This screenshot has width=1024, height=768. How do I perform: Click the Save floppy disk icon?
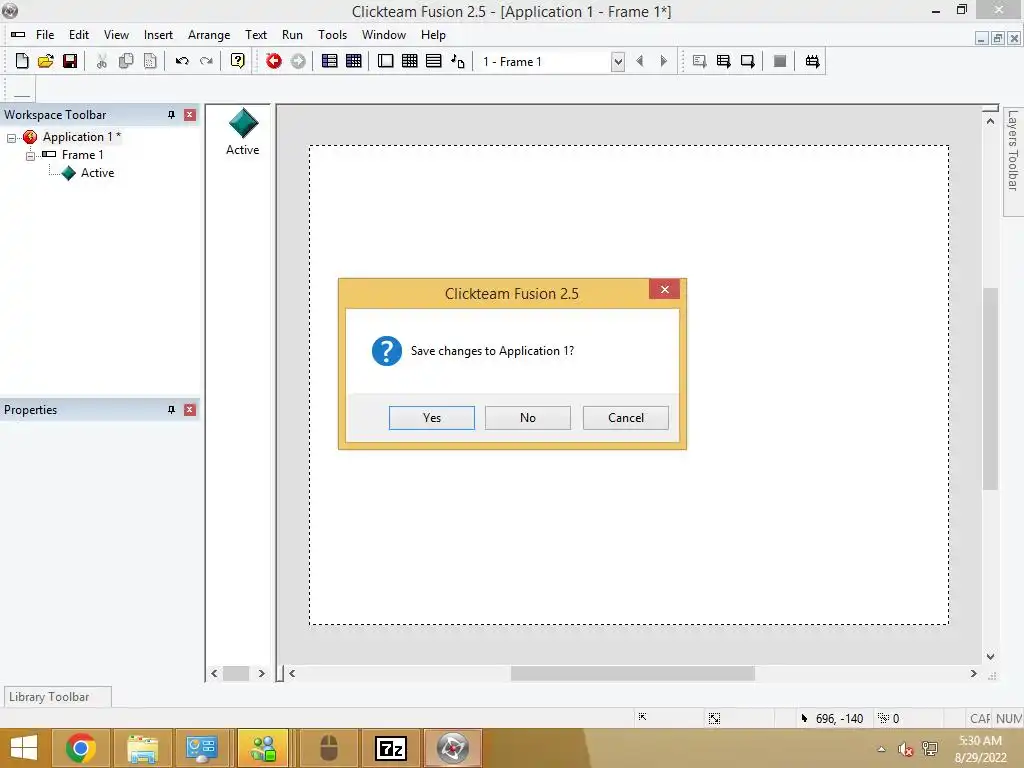70,61
